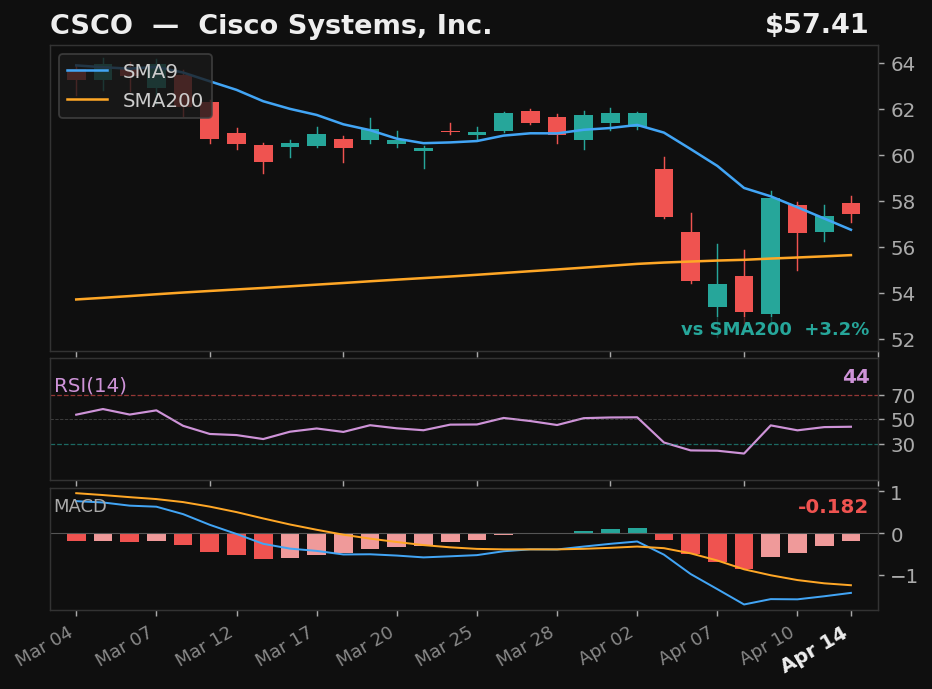Click the large red candlestick after Apr 02
This screenshot has width=932, height=689.
(664, 193)
